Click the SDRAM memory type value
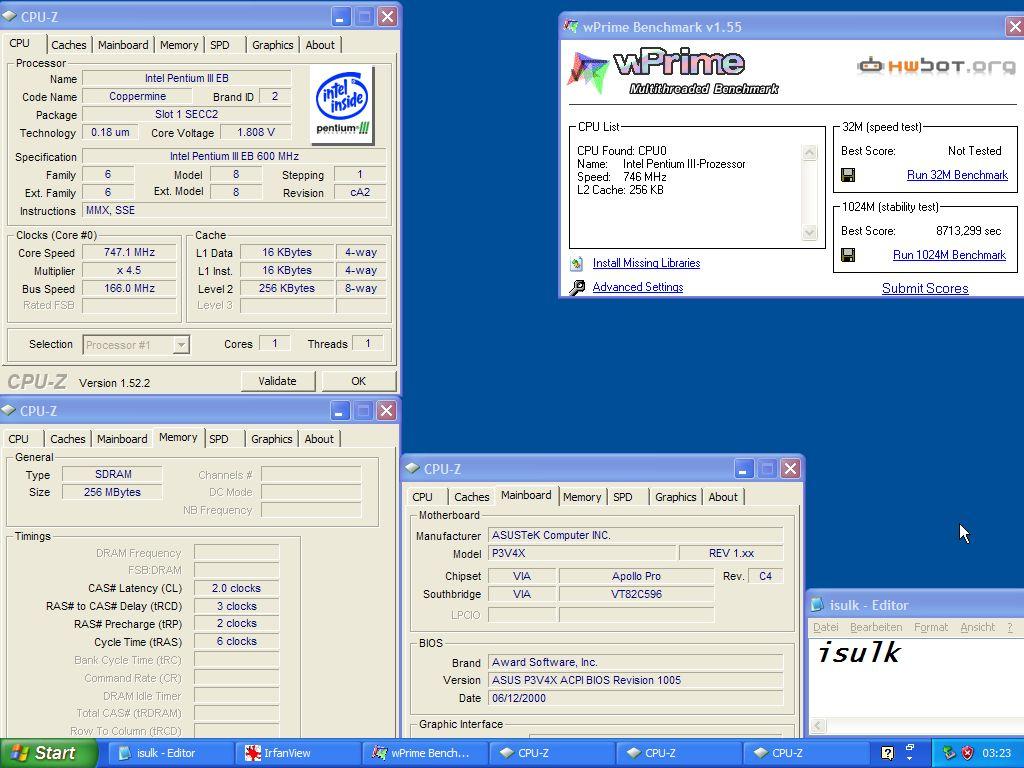This screenshot has width=1024, height=768. click(113, 474)
